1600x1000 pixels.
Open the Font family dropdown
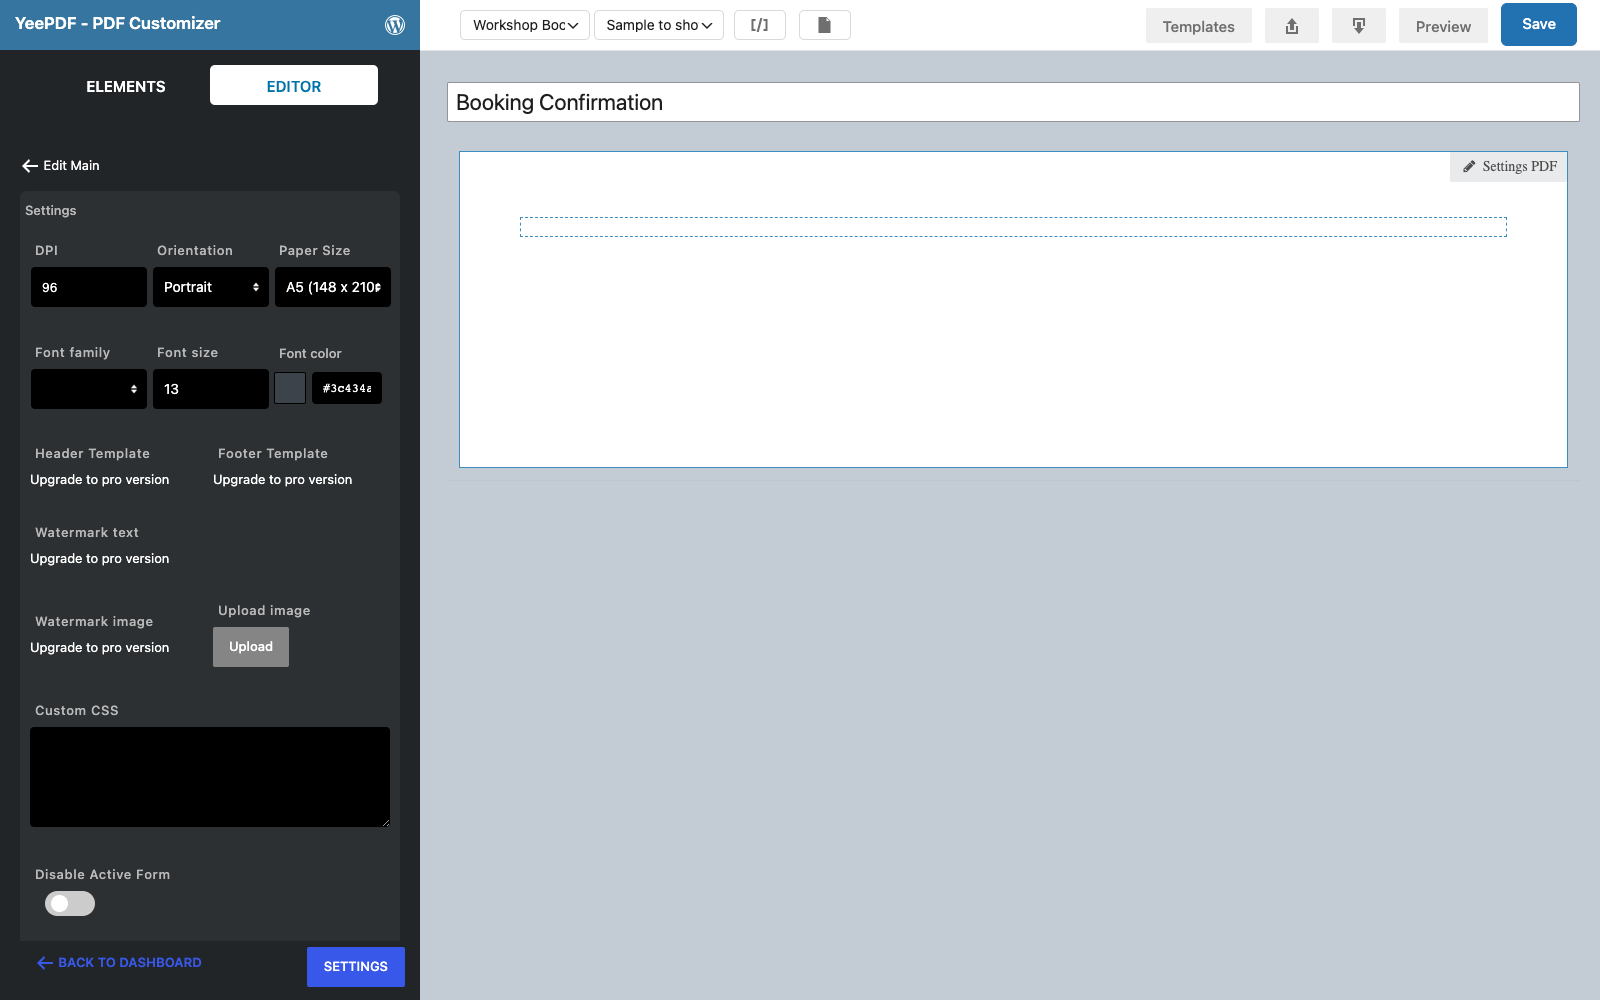(89, 389)
